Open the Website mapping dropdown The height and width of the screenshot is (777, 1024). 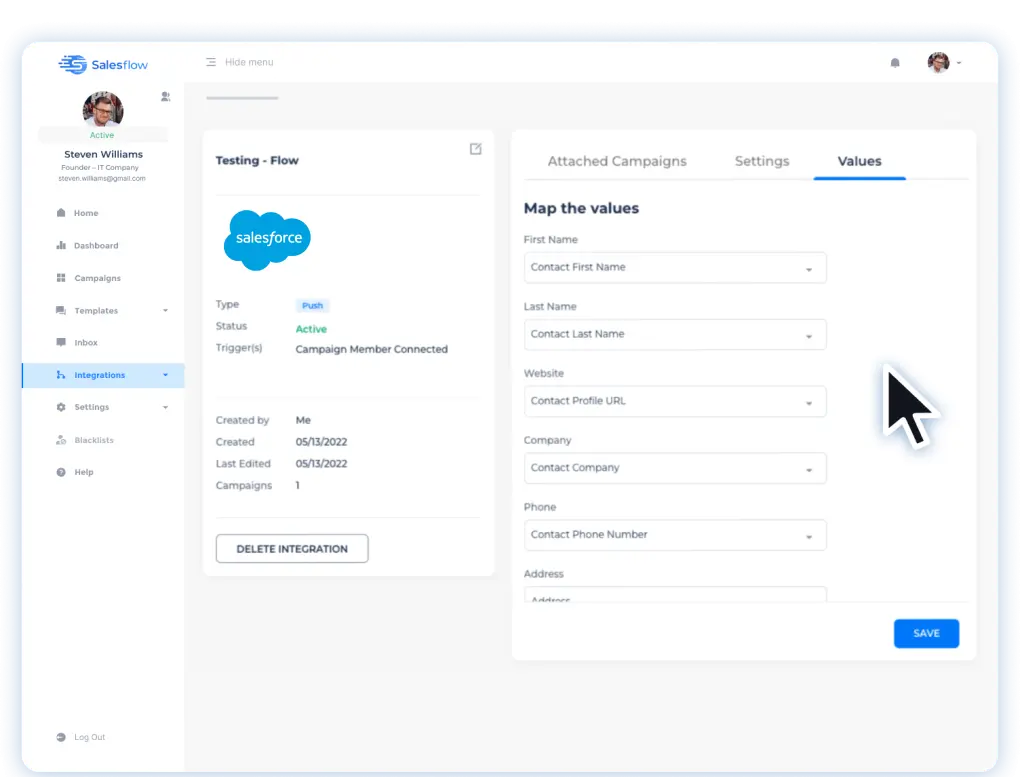(x=675, y=401)
